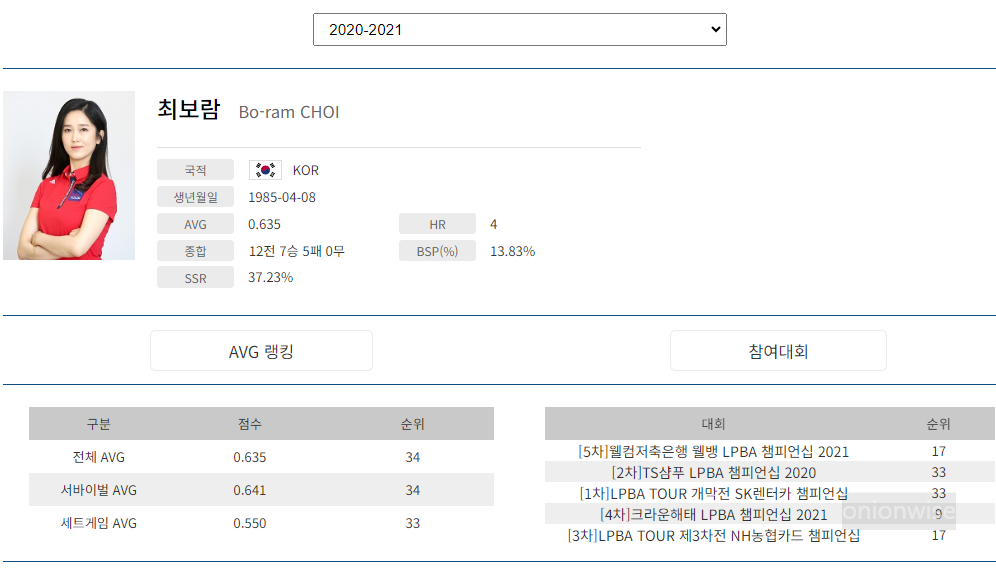
Task: Click the BSP(%) label
Action: (x=437, y=251)
